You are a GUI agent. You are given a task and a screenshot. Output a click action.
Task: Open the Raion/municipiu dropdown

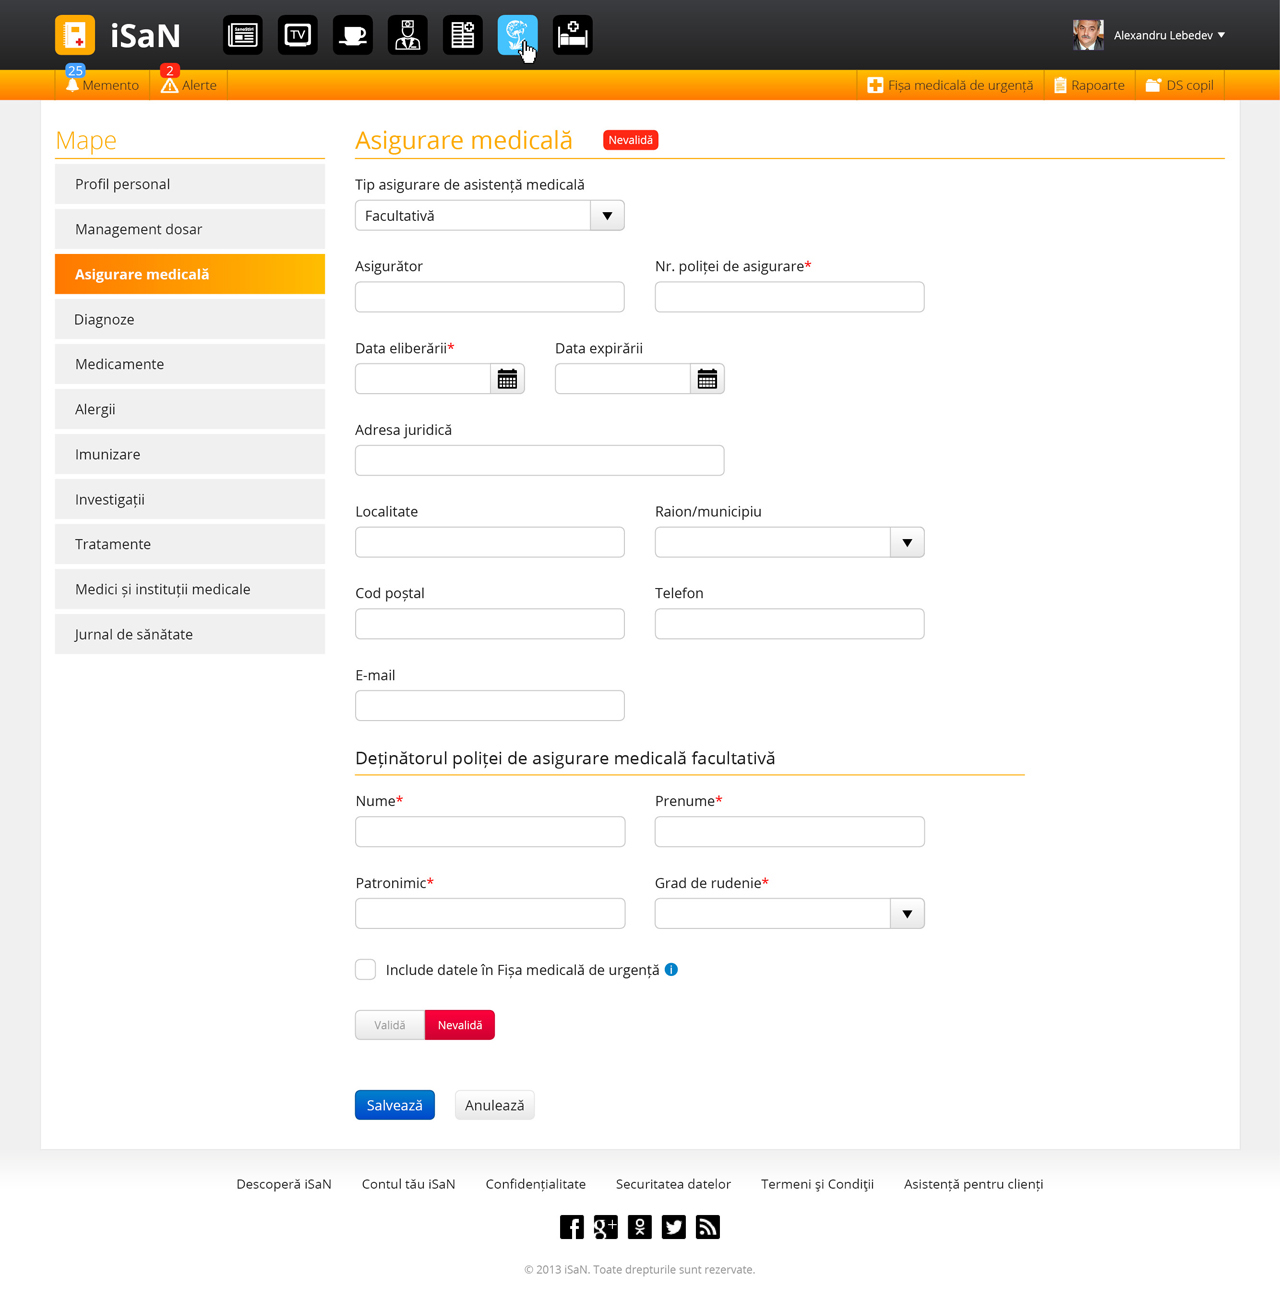point(907,542)
